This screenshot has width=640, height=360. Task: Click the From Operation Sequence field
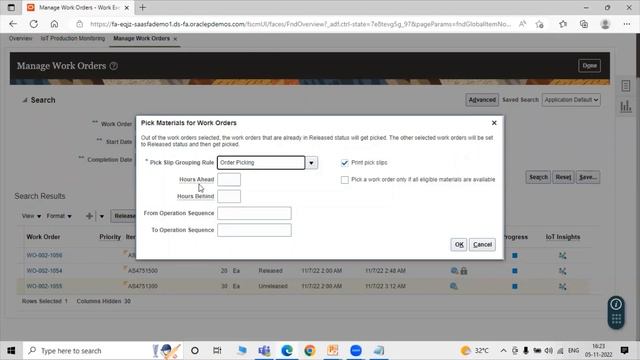(x=254, y=213)
